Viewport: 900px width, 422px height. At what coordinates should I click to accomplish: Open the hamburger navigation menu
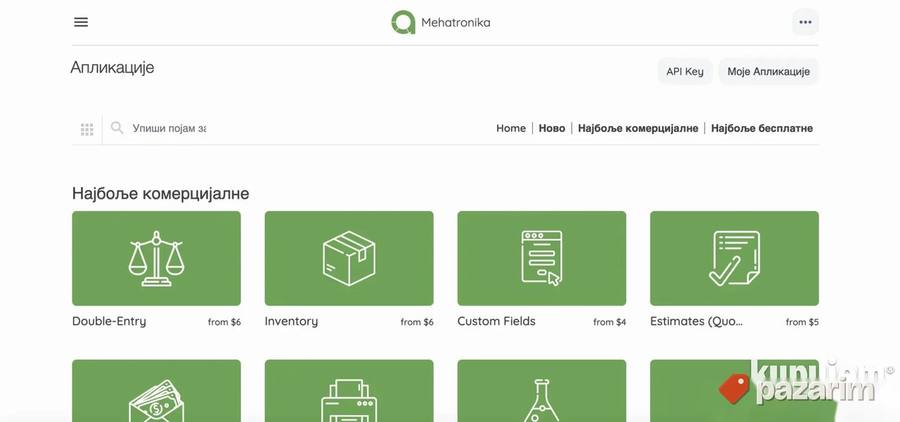(81, 22)
